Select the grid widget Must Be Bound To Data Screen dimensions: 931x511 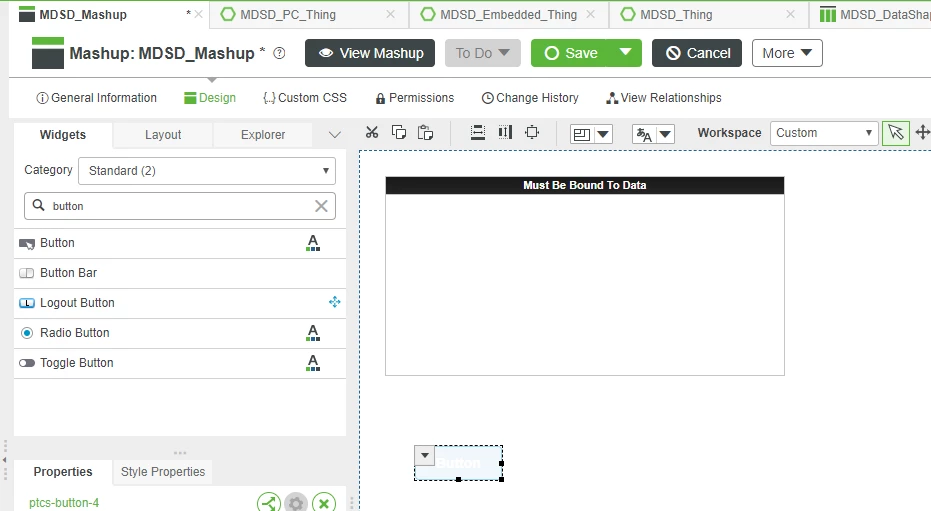pyautogui.click(x=585, y=276)
